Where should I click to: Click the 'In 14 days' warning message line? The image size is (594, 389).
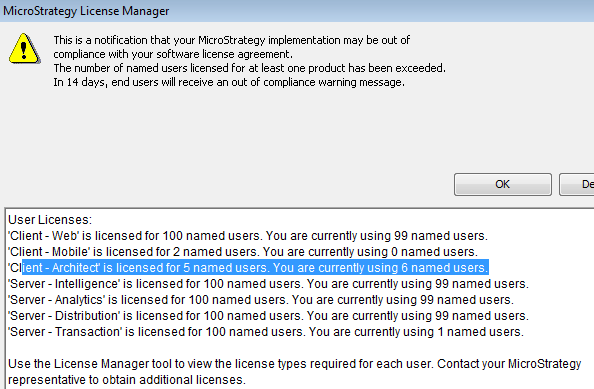click(x=229, y=82)
